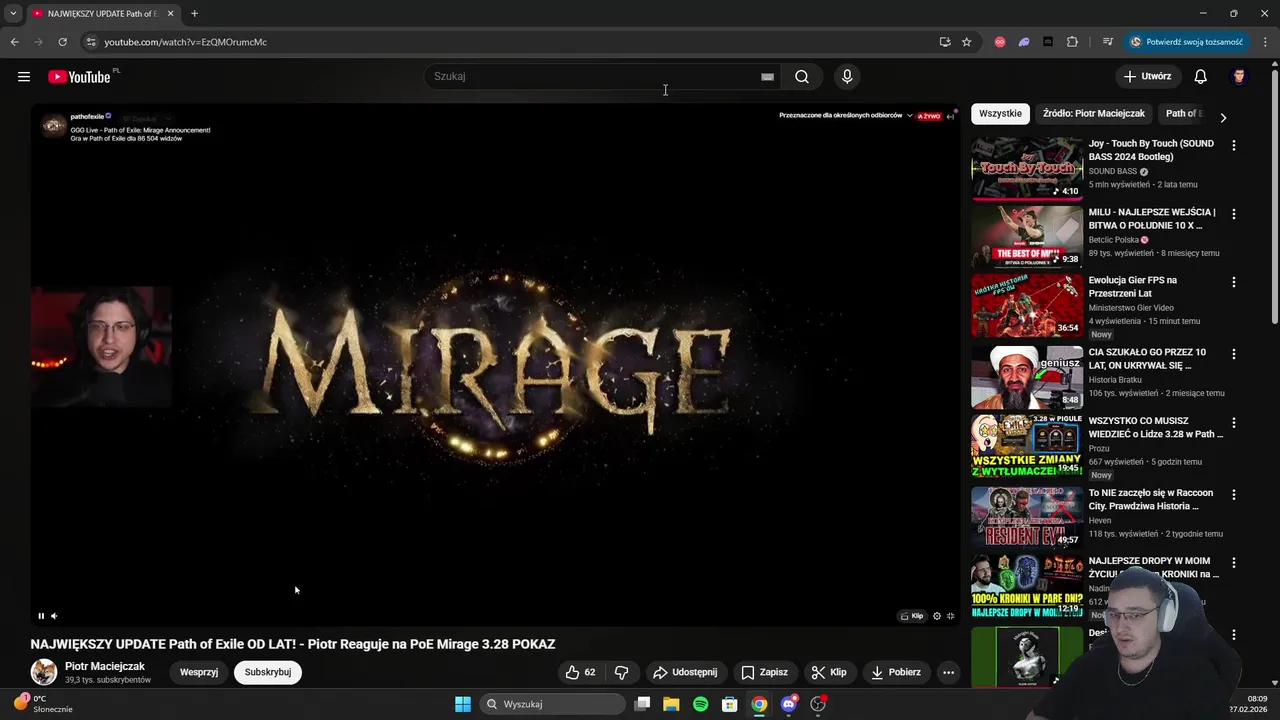Viewport: 1280px width, 720px height.
Task: Open video player settings gear
Action: tap(937, 616)
